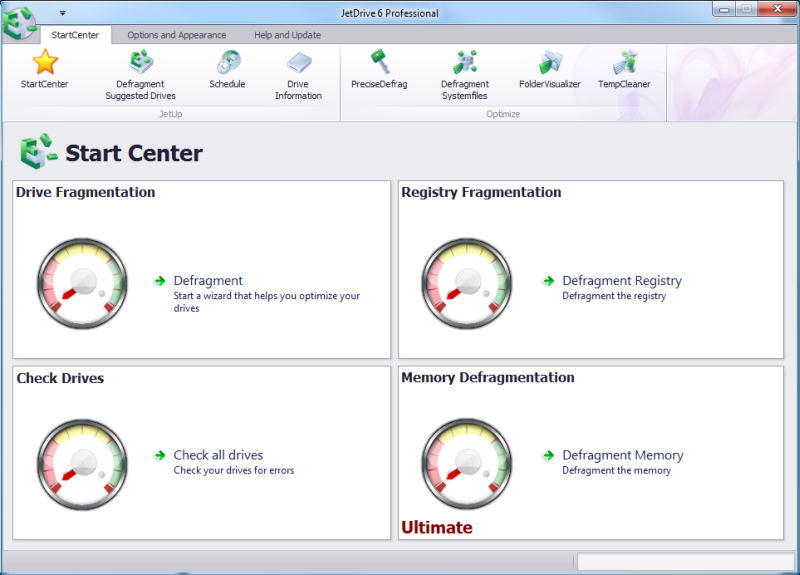Start PreciseDefrag tool
The height and width of the screenshot is (575, 800).
pyautogui.click(x=379, y=70)
